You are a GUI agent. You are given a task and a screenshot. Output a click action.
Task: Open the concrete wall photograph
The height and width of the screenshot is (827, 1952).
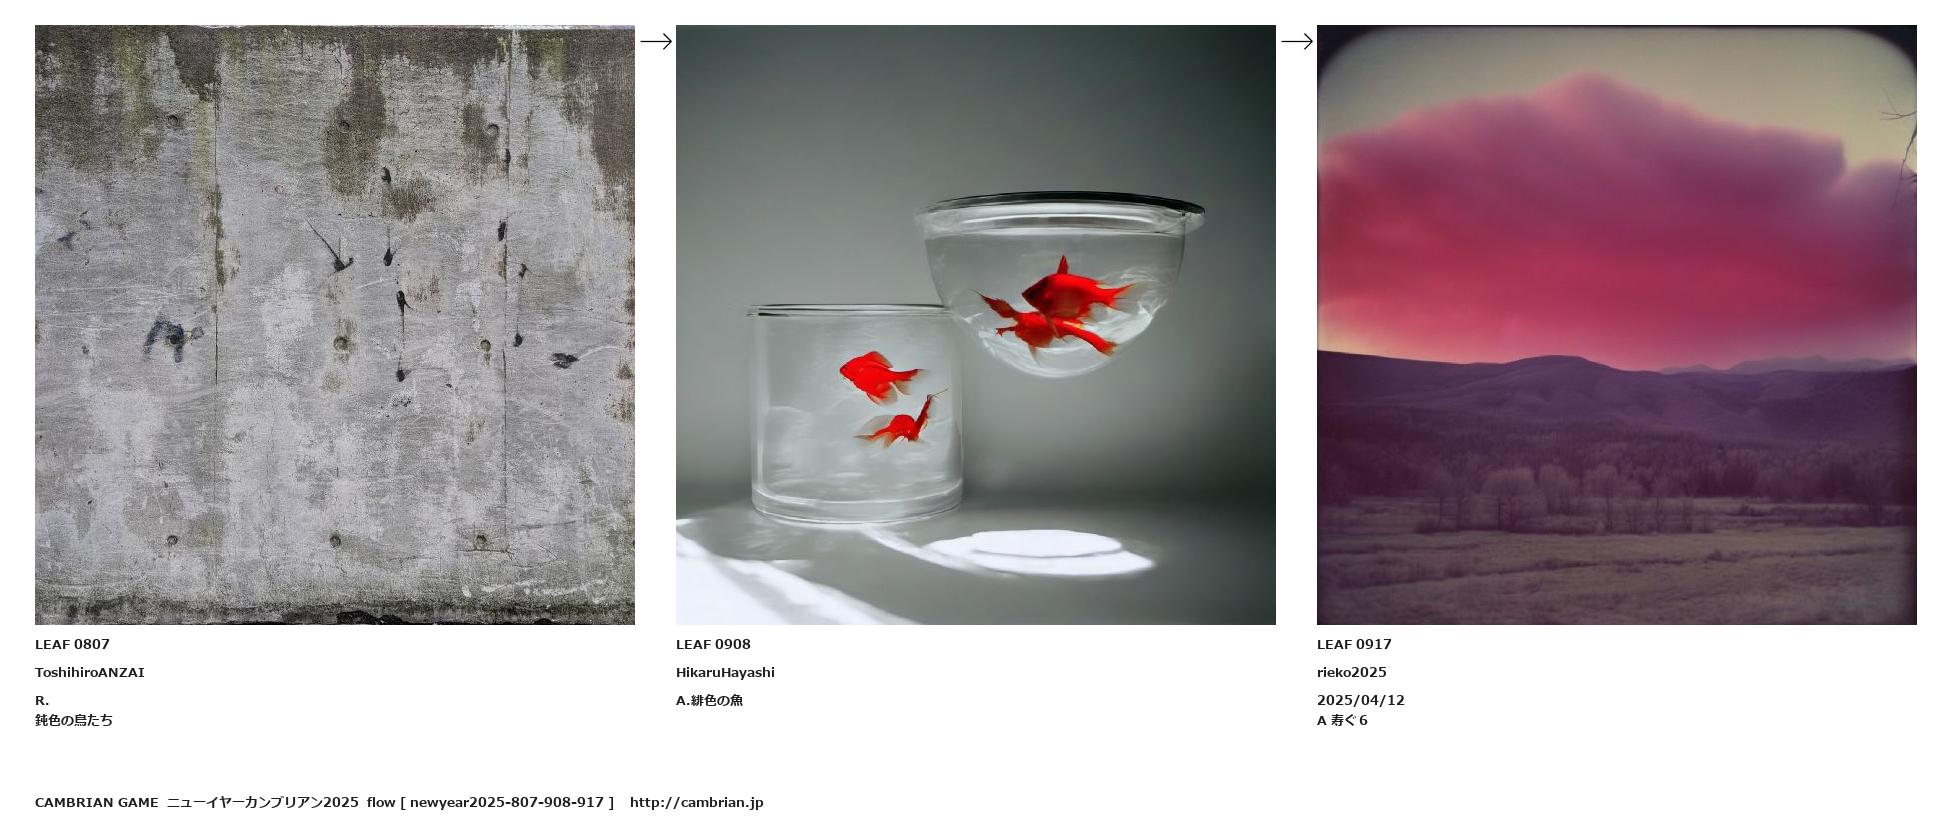click(335, 325)
